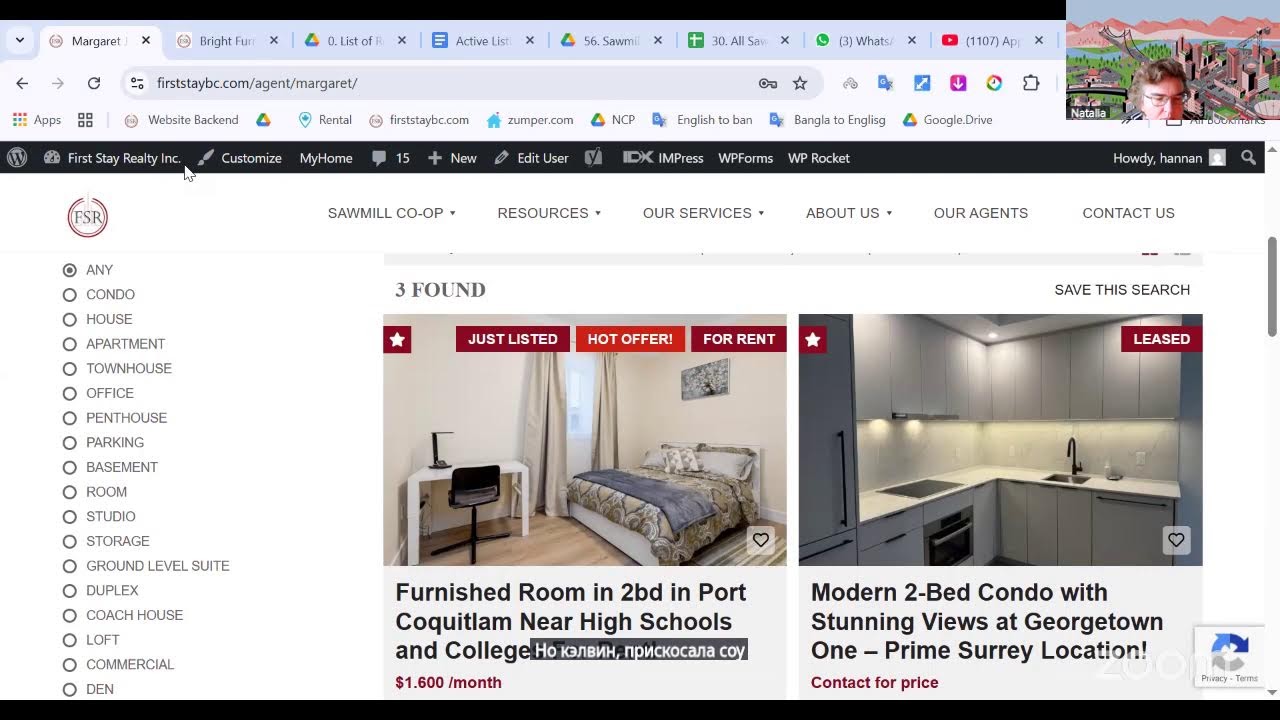The width and height of the screenshot is (1280, 720).
Task: Expand the OUR SERVICES menu
Action: point(704,213)
